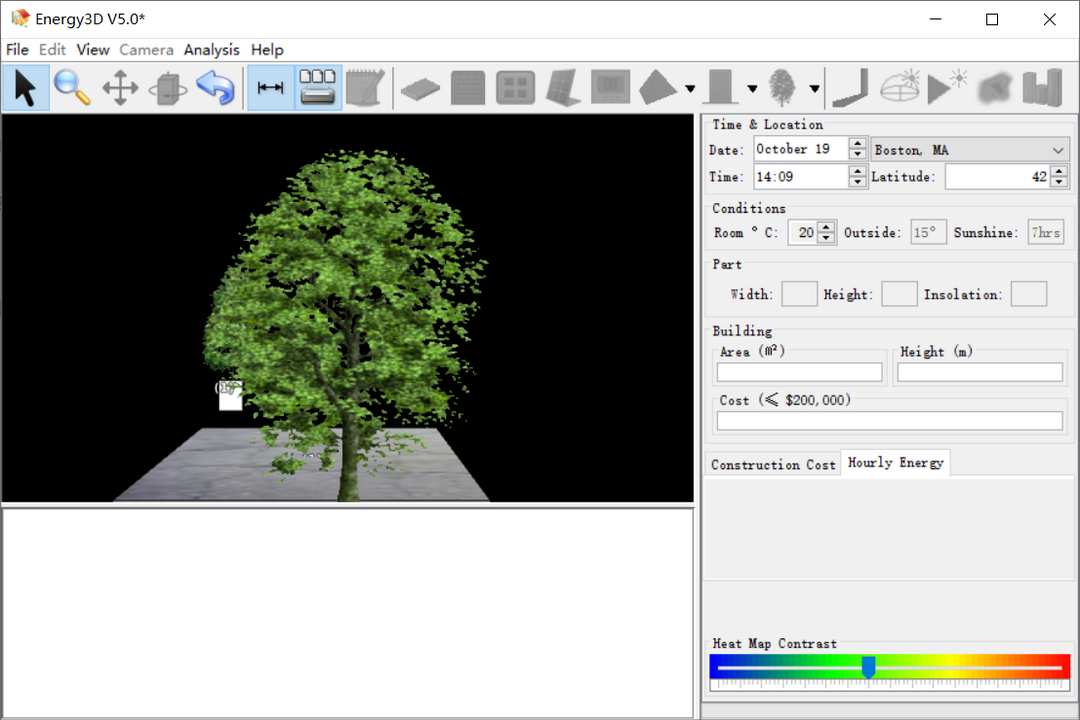
Task: Open the Boston, MA city dropdown
Action: coord(969,150)
